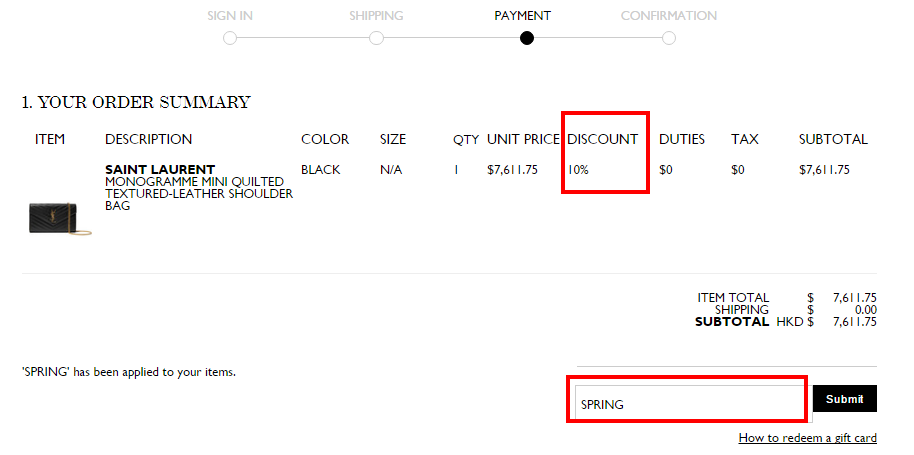Click the SUBTOTAL column header

[833, 139]
